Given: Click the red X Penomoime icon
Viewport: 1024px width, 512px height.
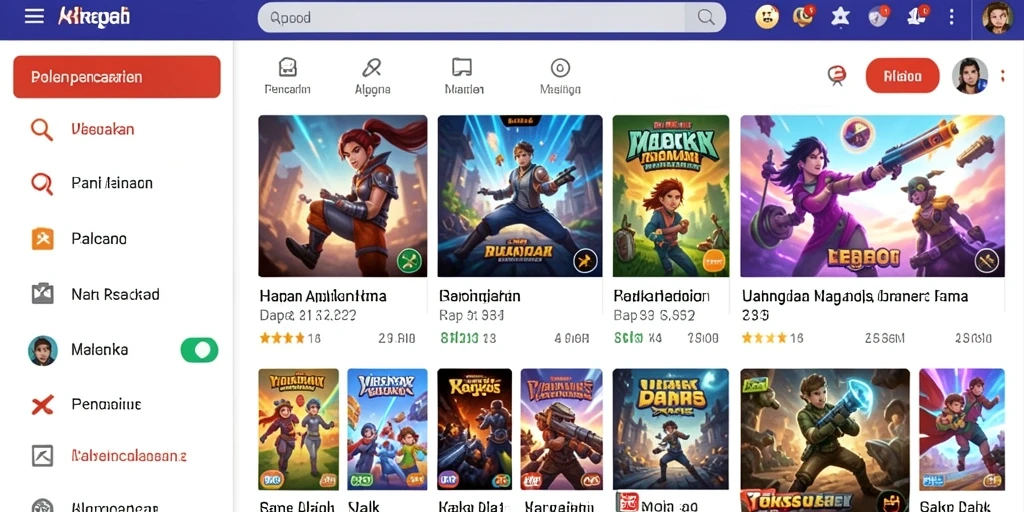Looking at the screenshot, I should tap(42, 405).
